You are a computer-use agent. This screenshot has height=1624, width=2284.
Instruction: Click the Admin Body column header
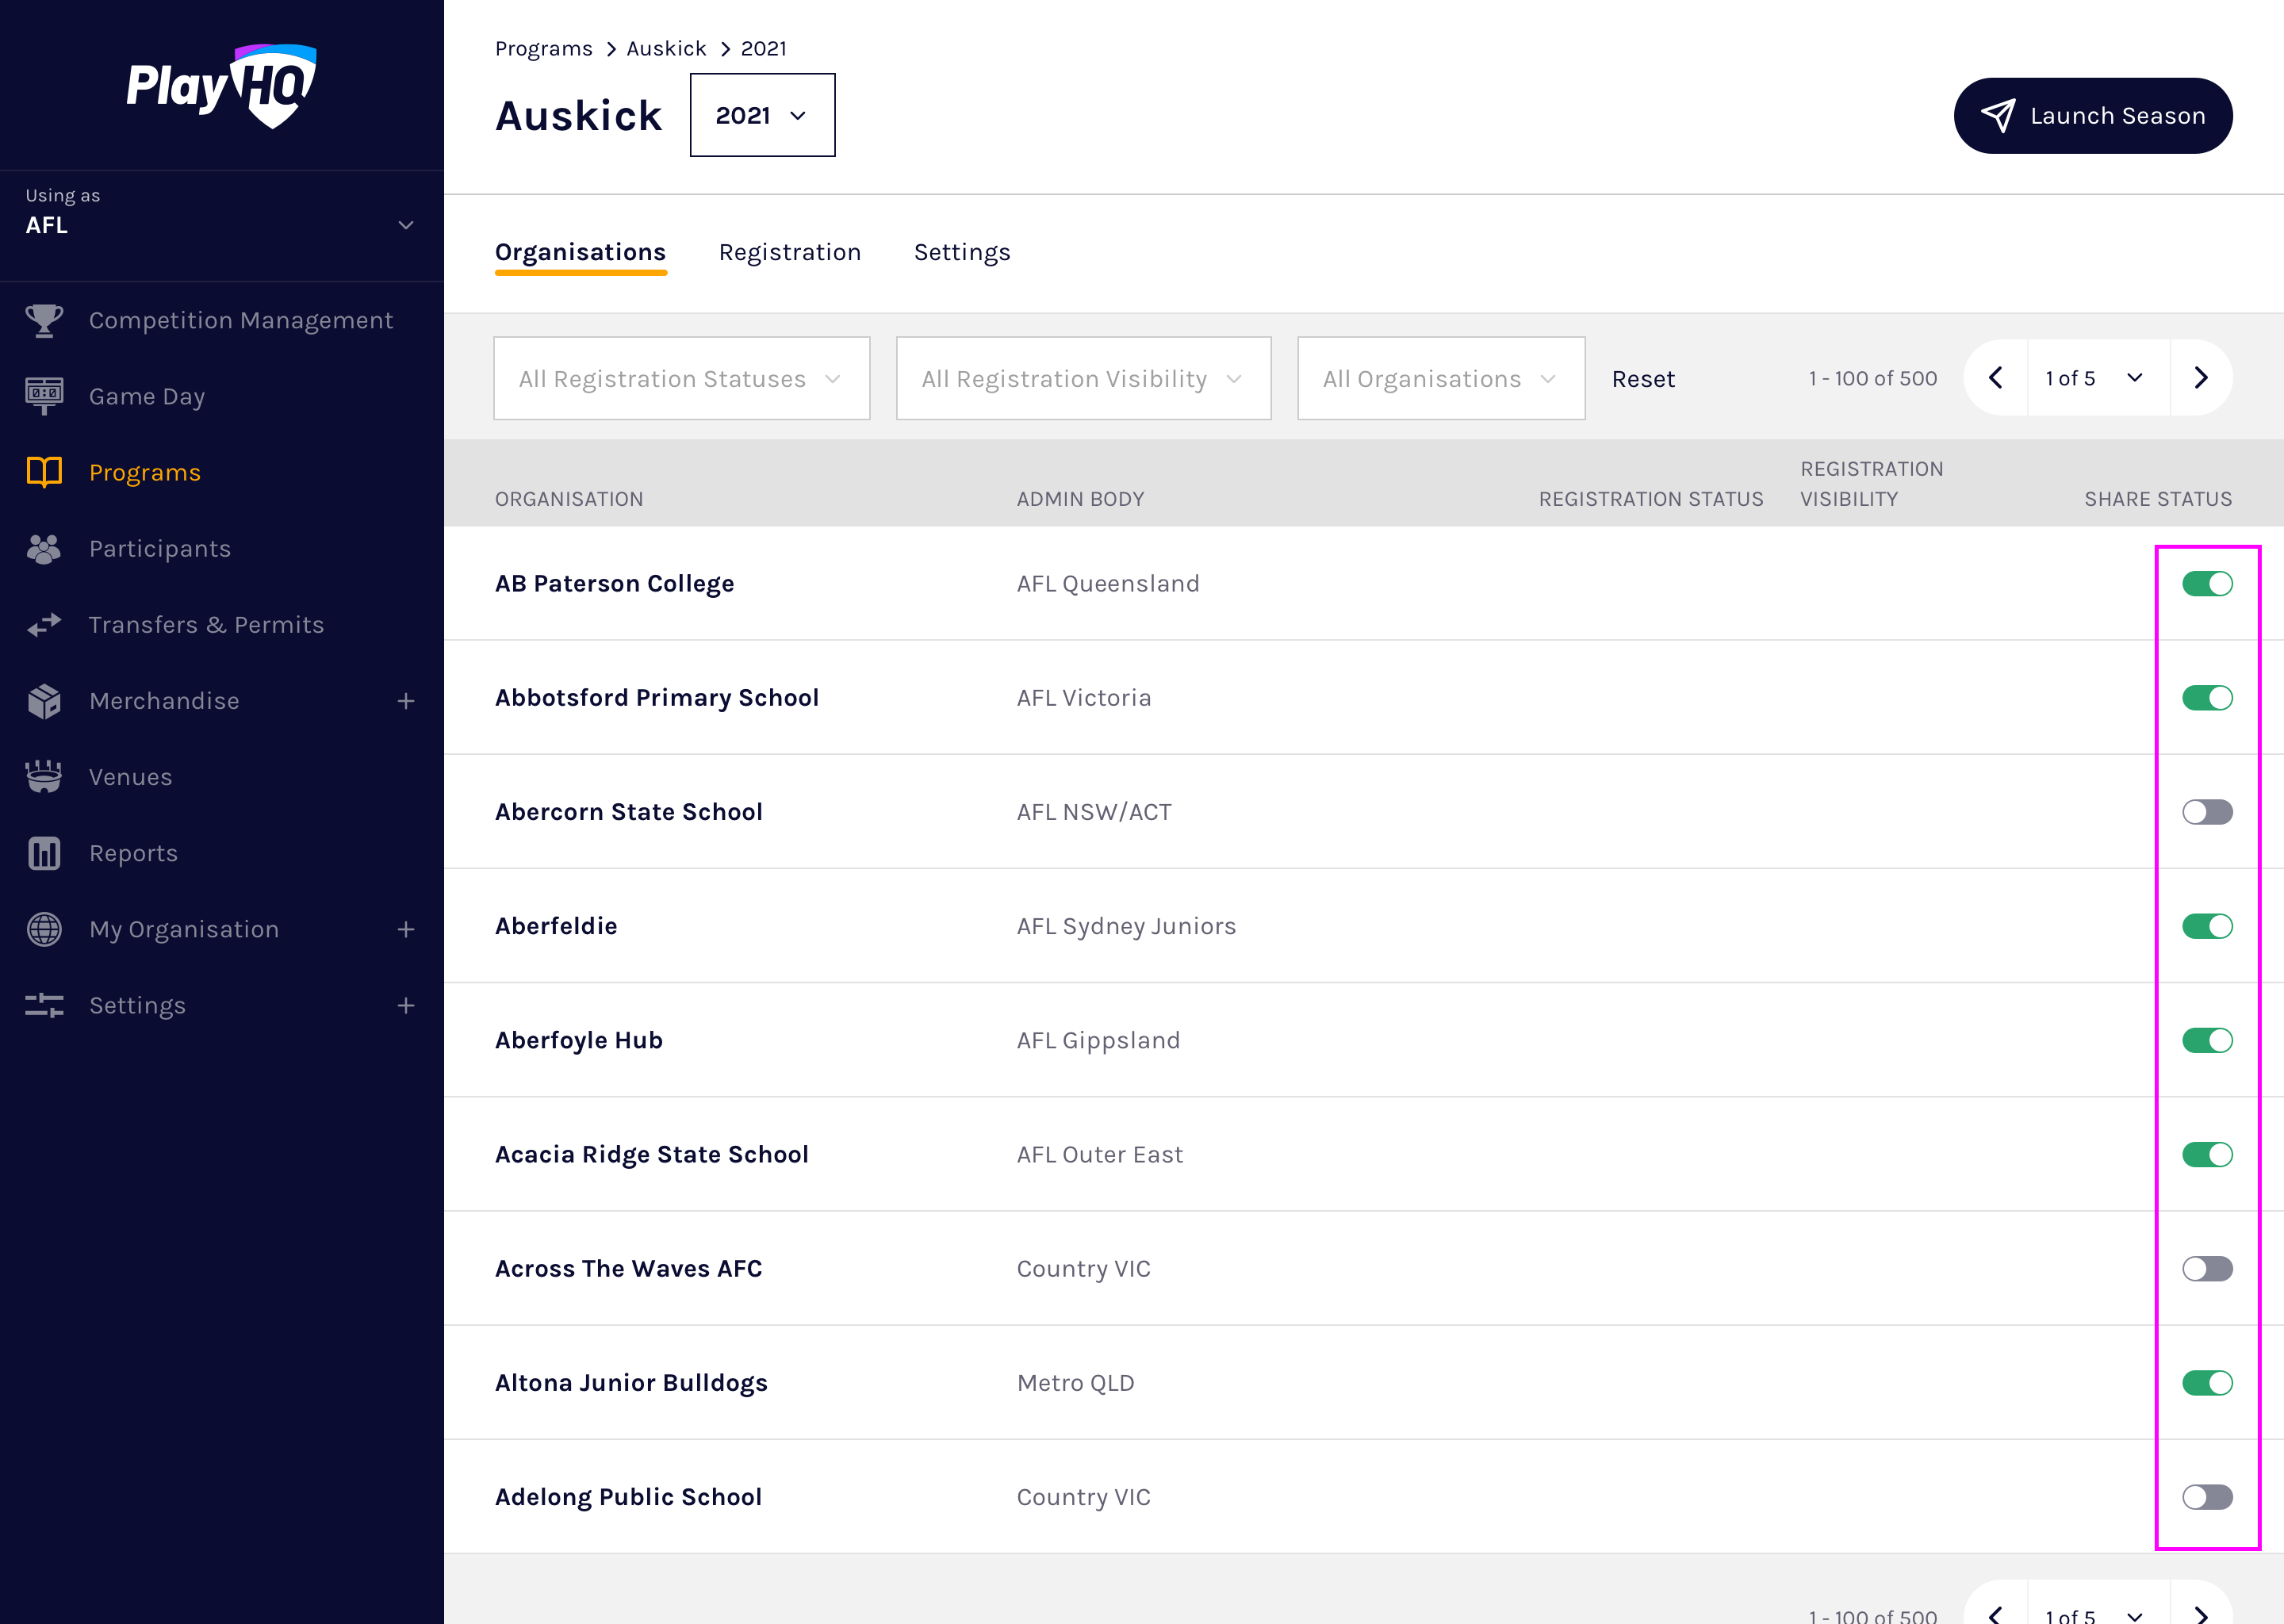tap(1080, 499)
